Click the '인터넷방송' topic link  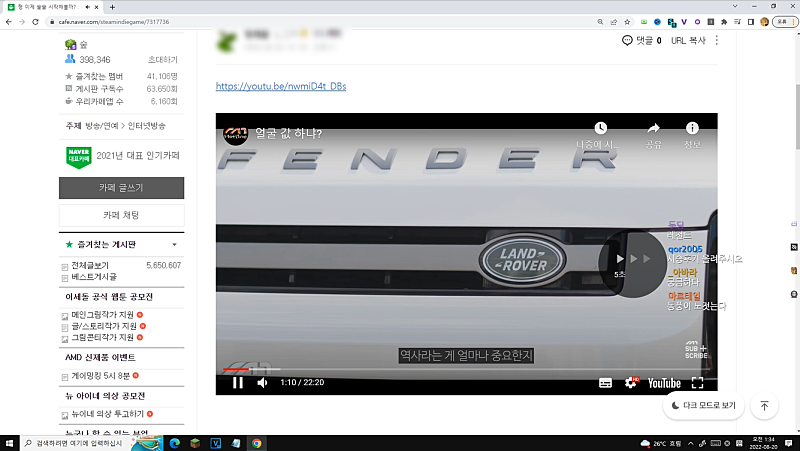coord(146,126)
